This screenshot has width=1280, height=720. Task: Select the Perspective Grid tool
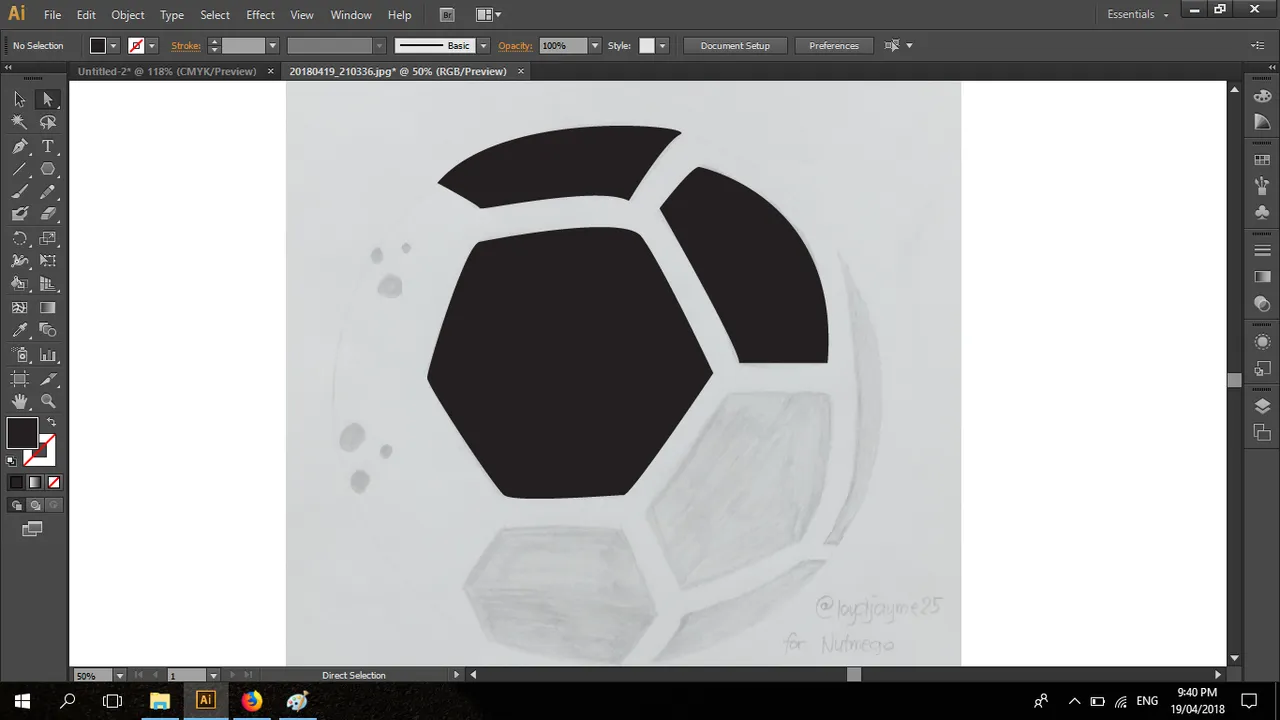(47, 284)
